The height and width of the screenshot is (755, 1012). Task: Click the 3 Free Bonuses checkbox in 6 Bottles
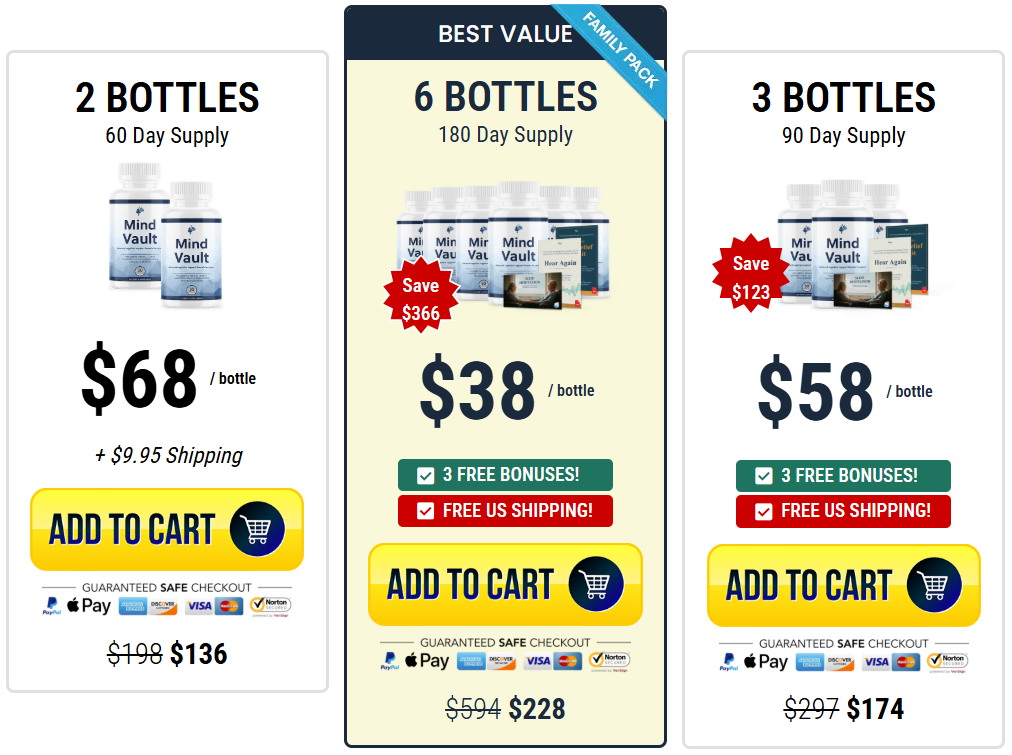426,475
